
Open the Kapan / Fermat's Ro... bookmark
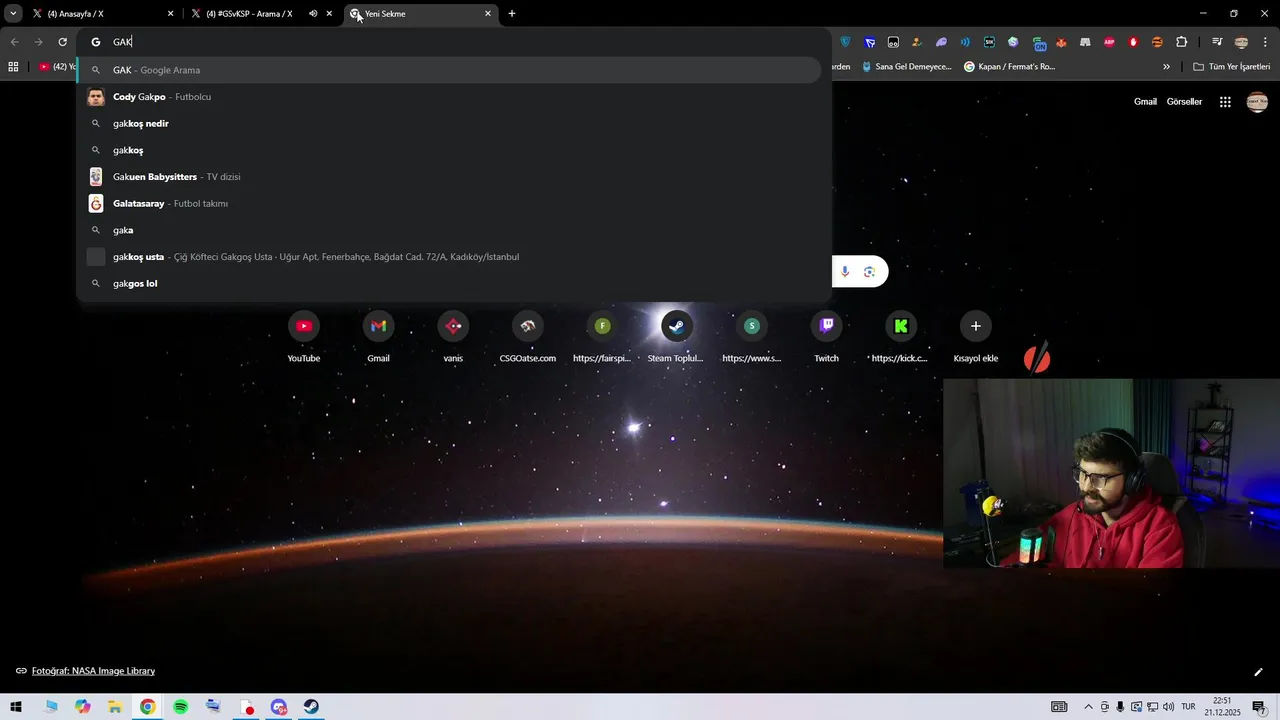1010,67
